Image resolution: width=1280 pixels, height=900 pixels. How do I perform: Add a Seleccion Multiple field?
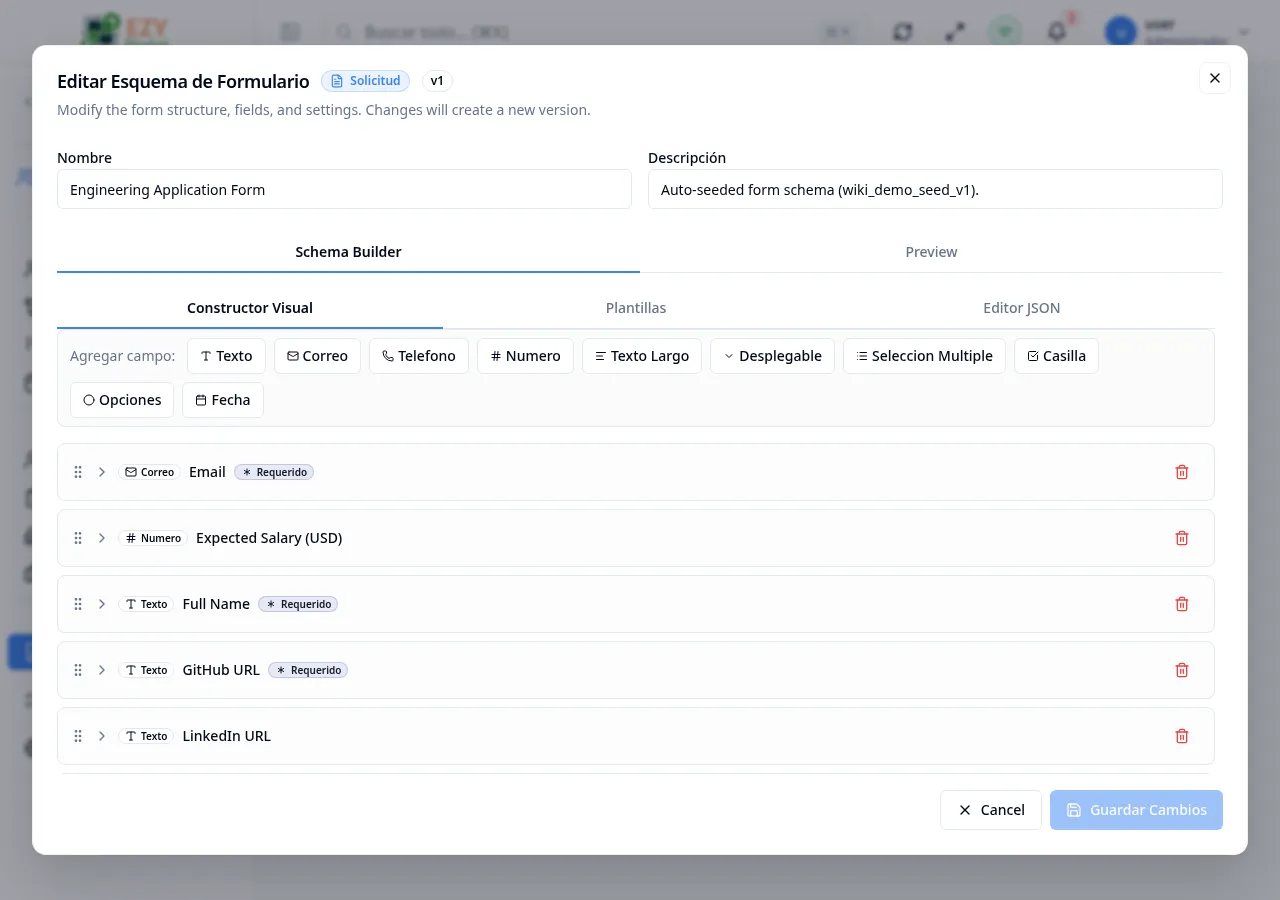point(924,356)
